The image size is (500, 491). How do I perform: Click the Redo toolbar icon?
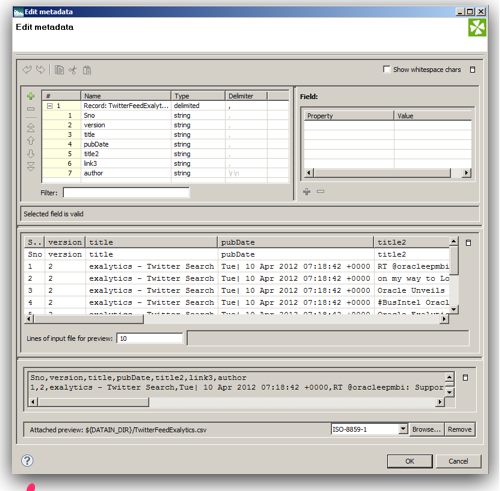pos(40,70)
